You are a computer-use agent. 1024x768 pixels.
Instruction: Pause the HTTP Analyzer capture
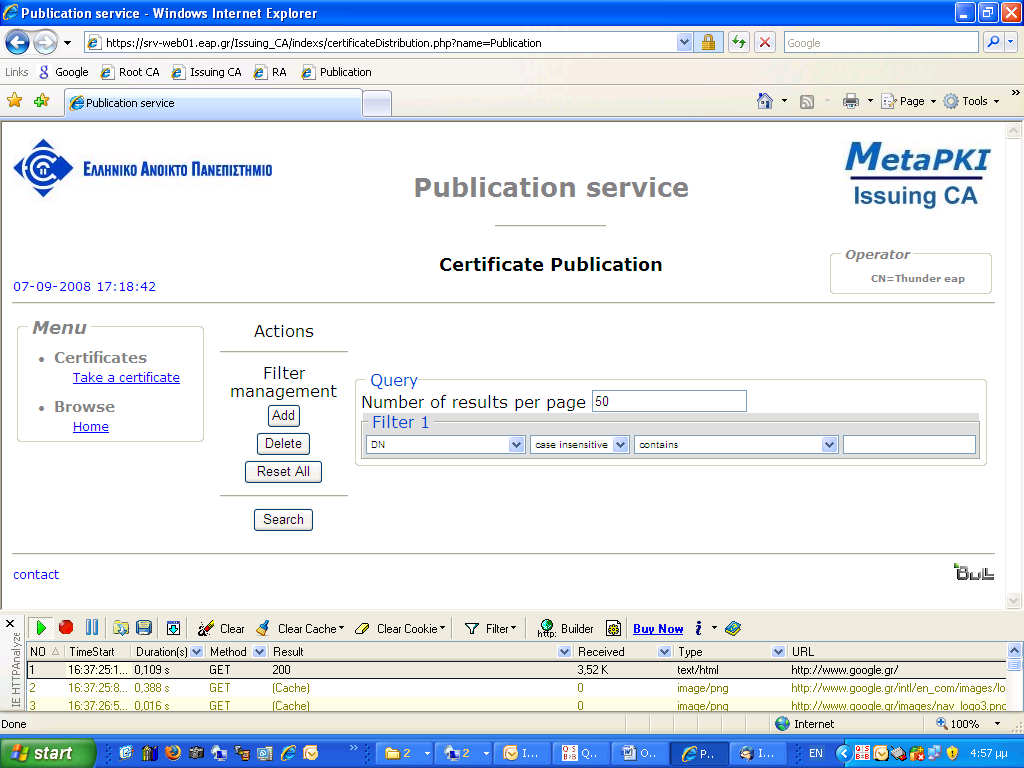(92, 628)
